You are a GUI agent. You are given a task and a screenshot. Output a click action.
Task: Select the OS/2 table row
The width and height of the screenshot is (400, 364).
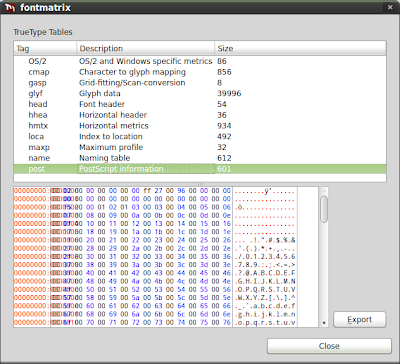(200, 61)
